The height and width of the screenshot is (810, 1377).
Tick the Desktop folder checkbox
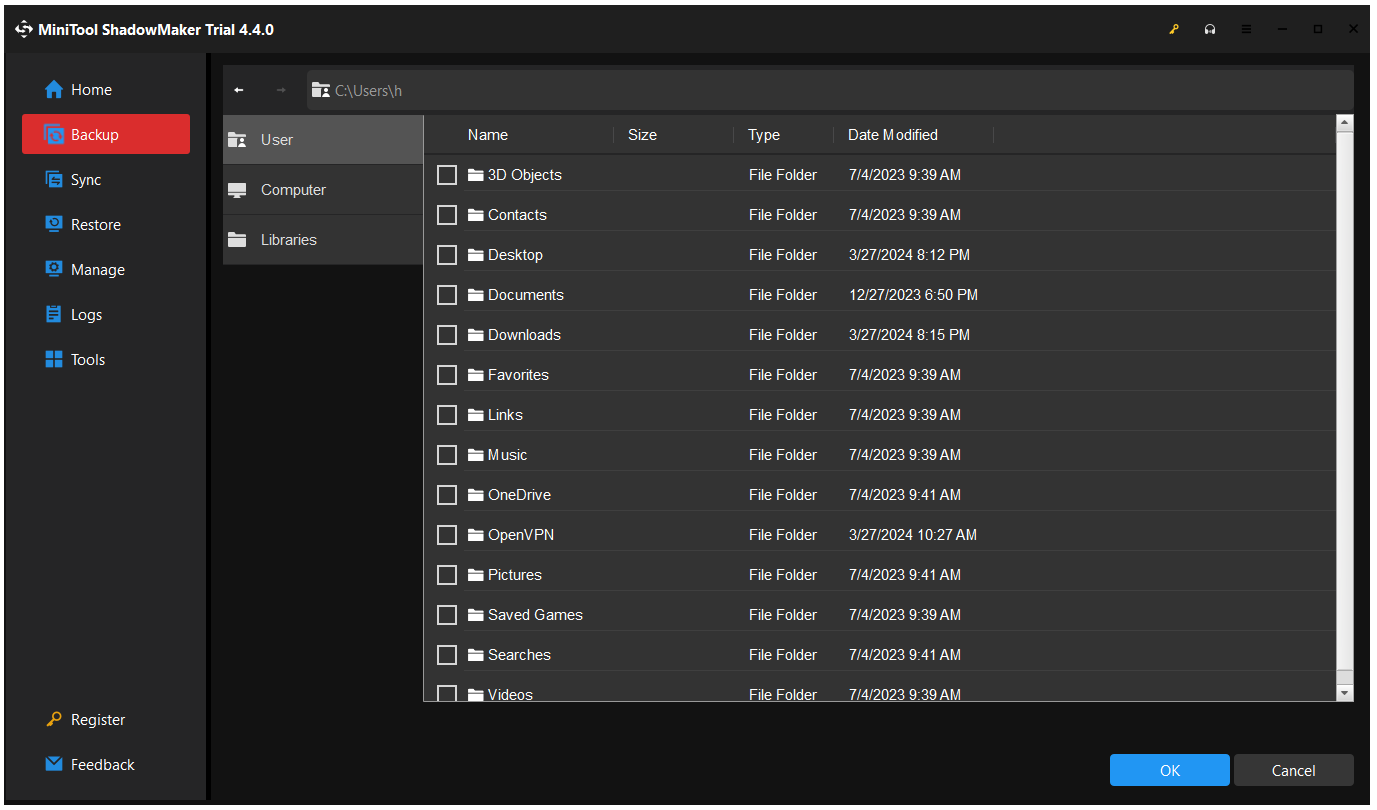point(447,255)
